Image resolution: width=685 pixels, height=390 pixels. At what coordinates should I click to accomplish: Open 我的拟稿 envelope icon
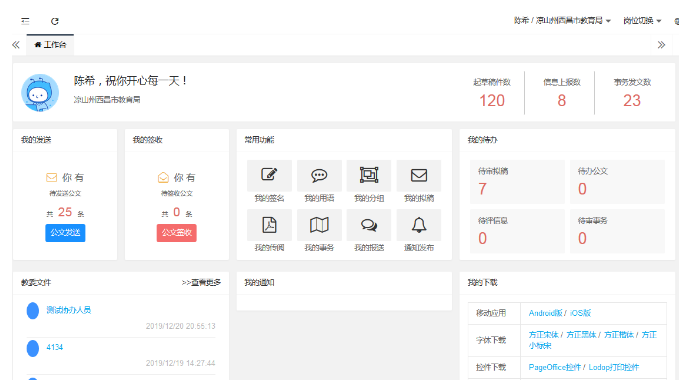point(419,175)
